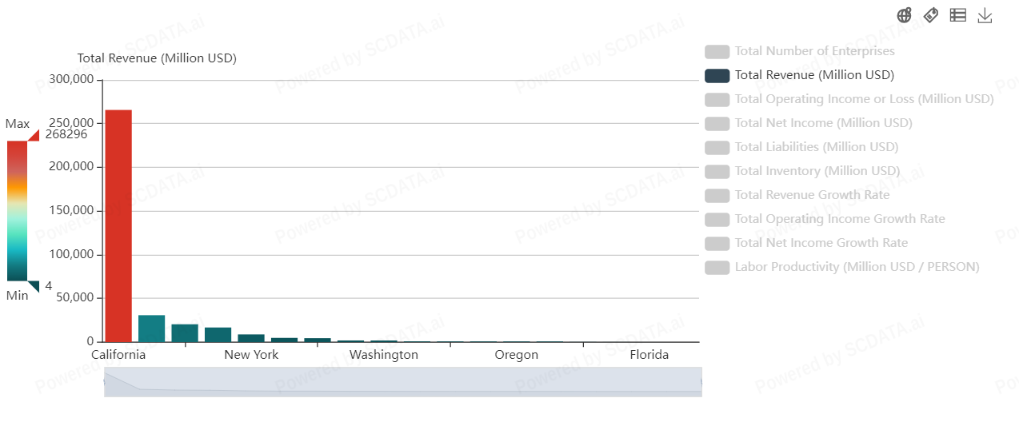Open the data table view icon
The image size is (1019, 422).
(x=958, y=15)
